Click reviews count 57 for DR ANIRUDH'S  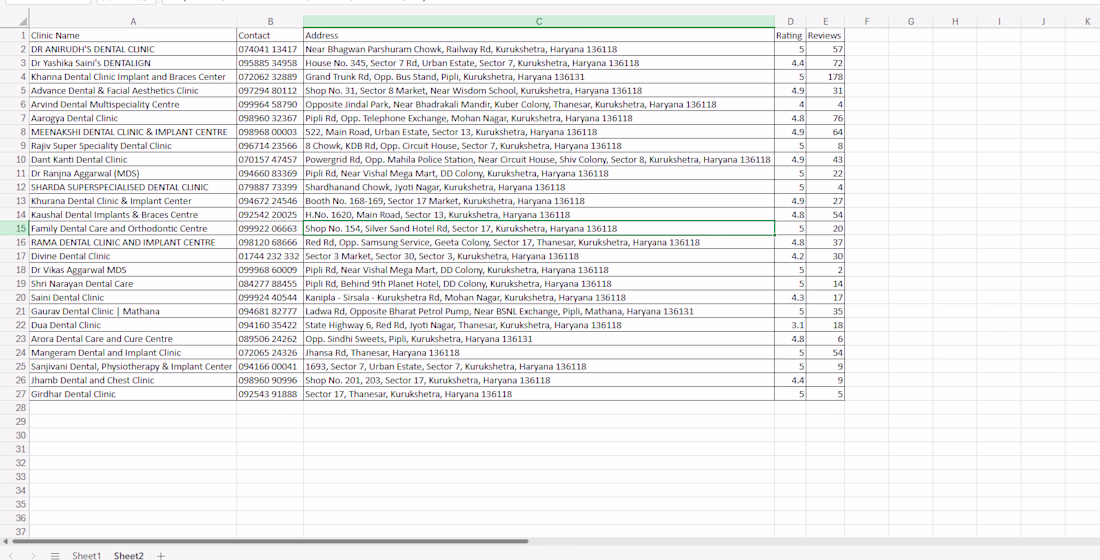coord(825,49)
